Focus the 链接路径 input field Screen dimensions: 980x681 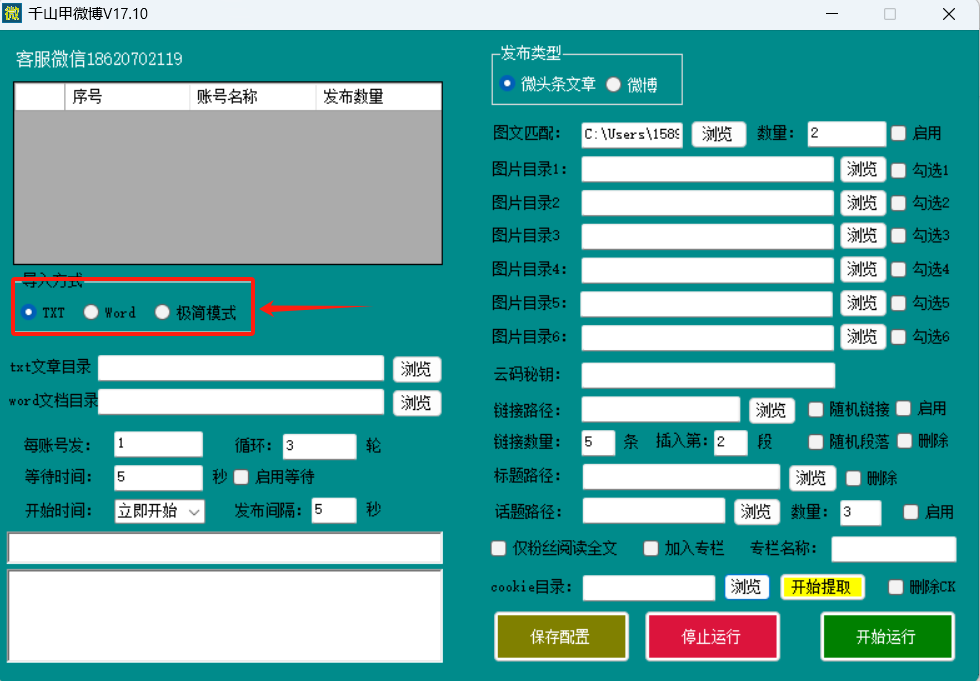[x=661, y=410]
